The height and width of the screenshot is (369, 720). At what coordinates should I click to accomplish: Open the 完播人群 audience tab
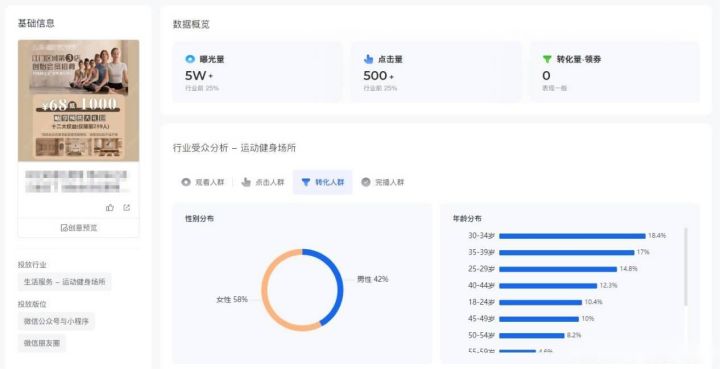[382, 182]
